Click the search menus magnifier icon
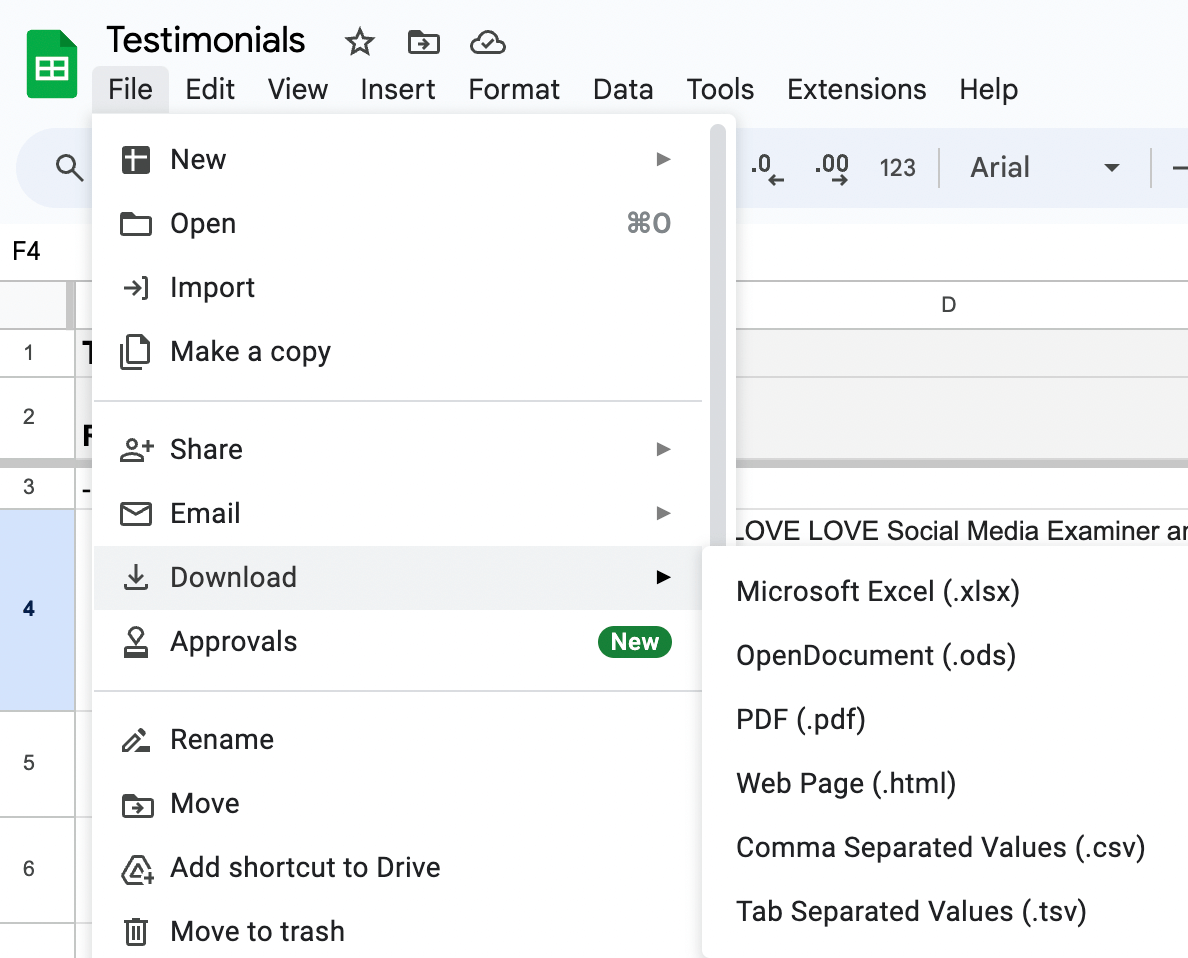1188x958 pixels. pyautogui.click(x=69, y=167)
